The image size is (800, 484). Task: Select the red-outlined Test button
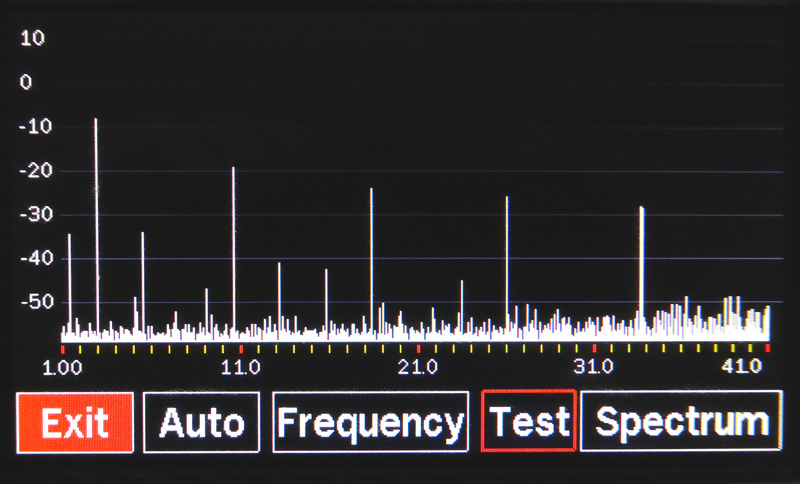pos(528,422)
